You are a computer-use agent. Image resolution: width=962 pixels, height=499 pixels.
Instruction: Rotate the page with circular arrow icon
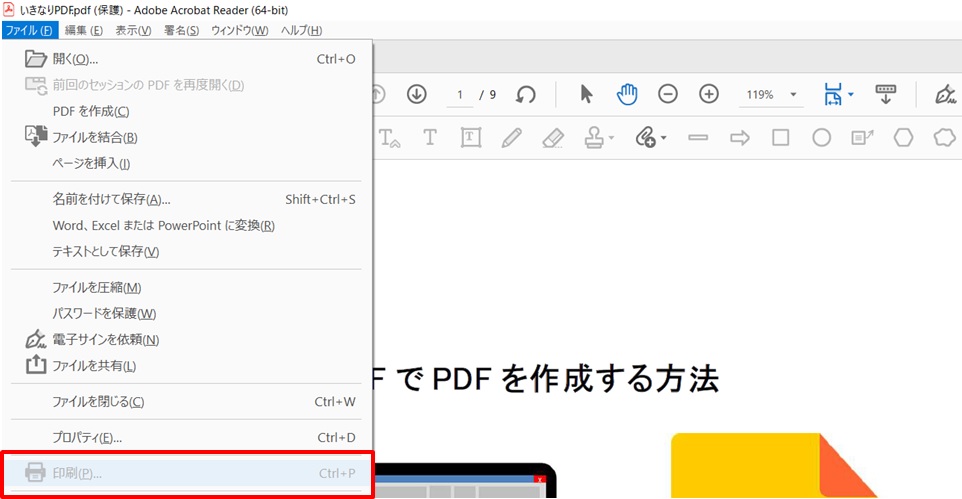pos(526,95)
